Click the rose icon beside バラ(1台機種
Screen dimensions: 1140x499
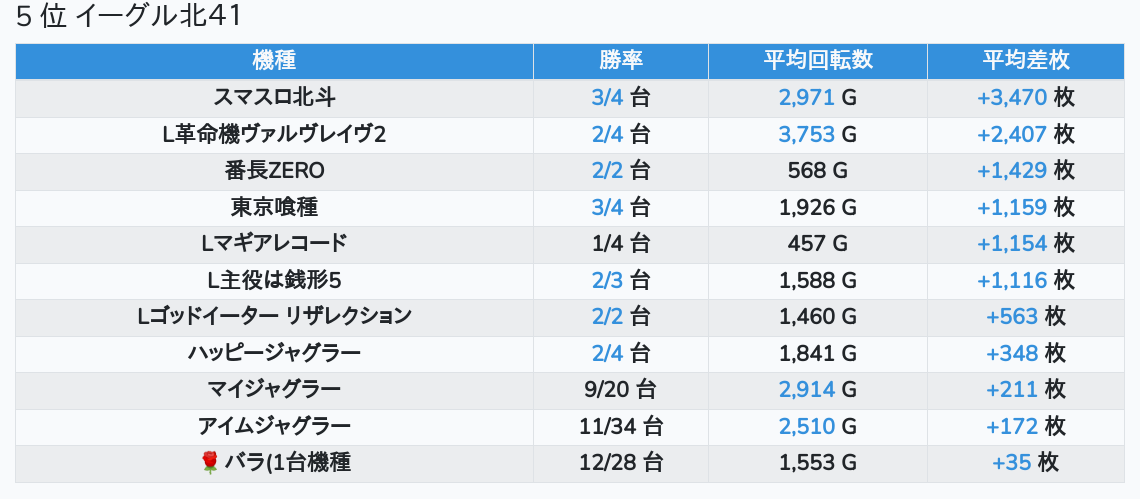point(209,462)
